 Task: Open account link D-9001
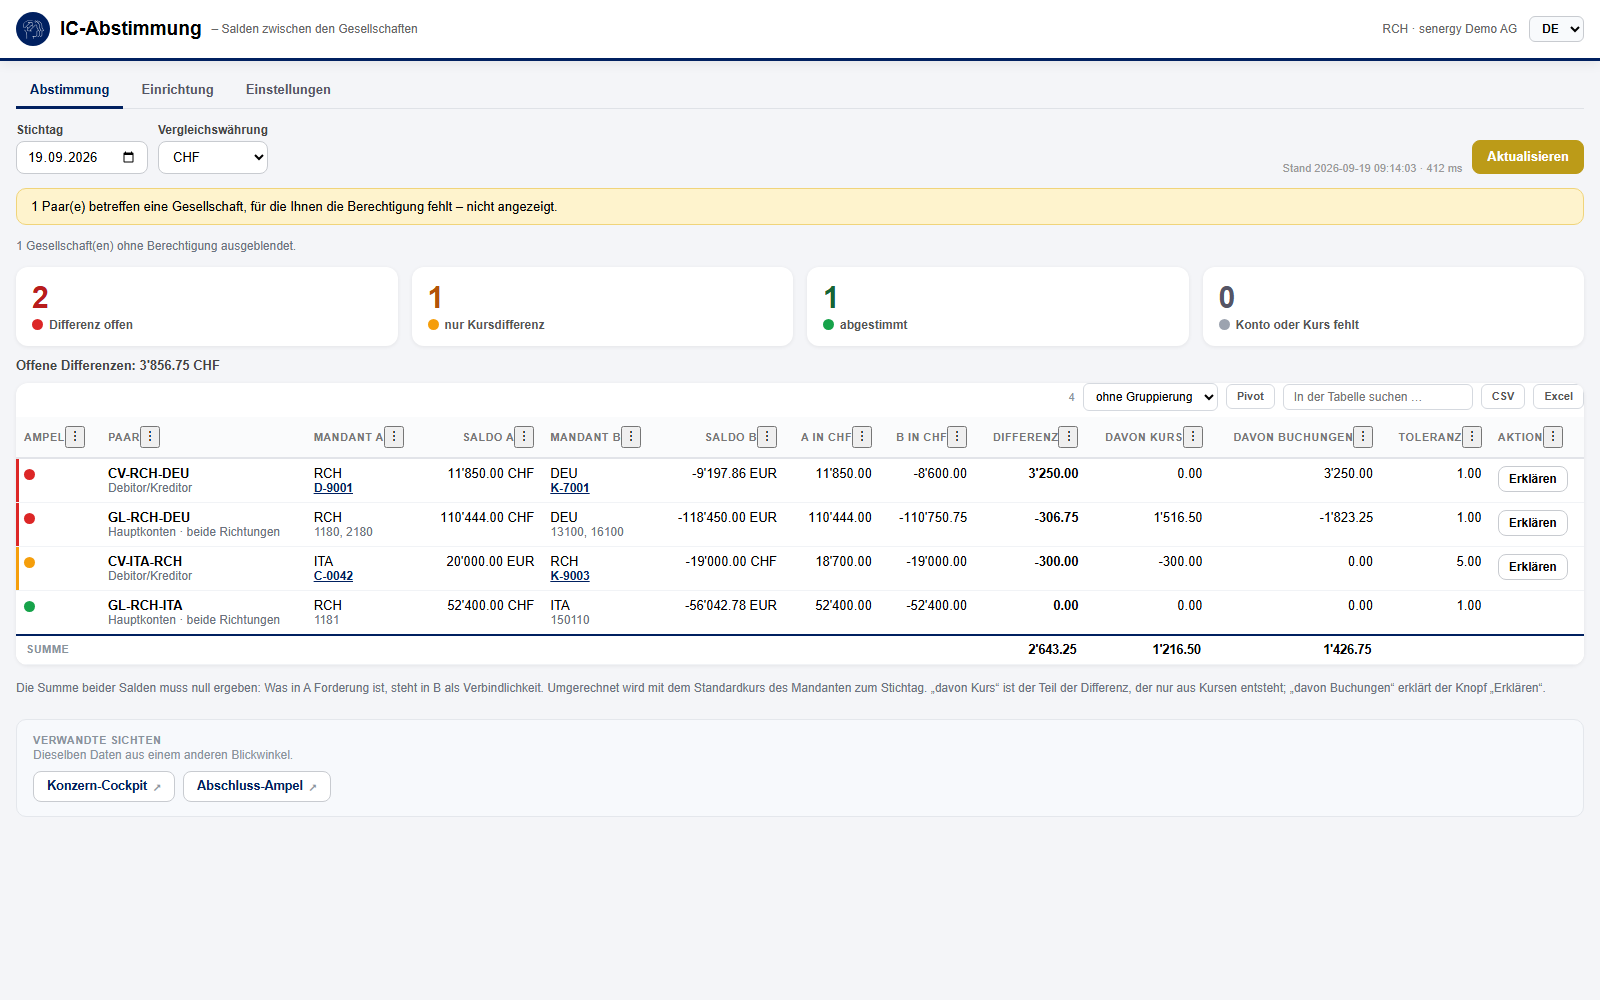coord(333,488)
